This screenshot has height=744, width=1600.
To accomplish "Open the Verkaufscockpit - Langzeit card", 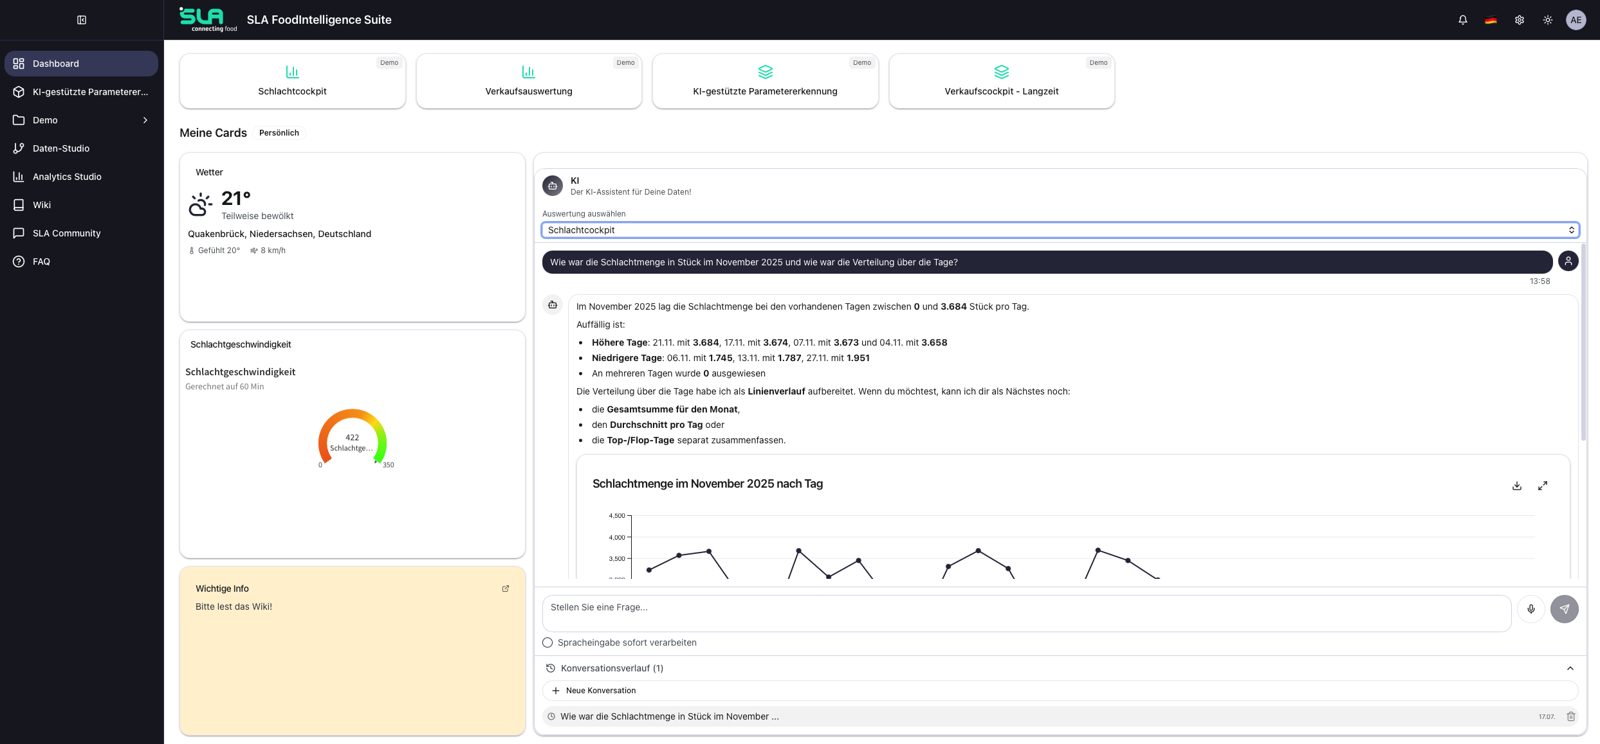I will click(1001, 81).
